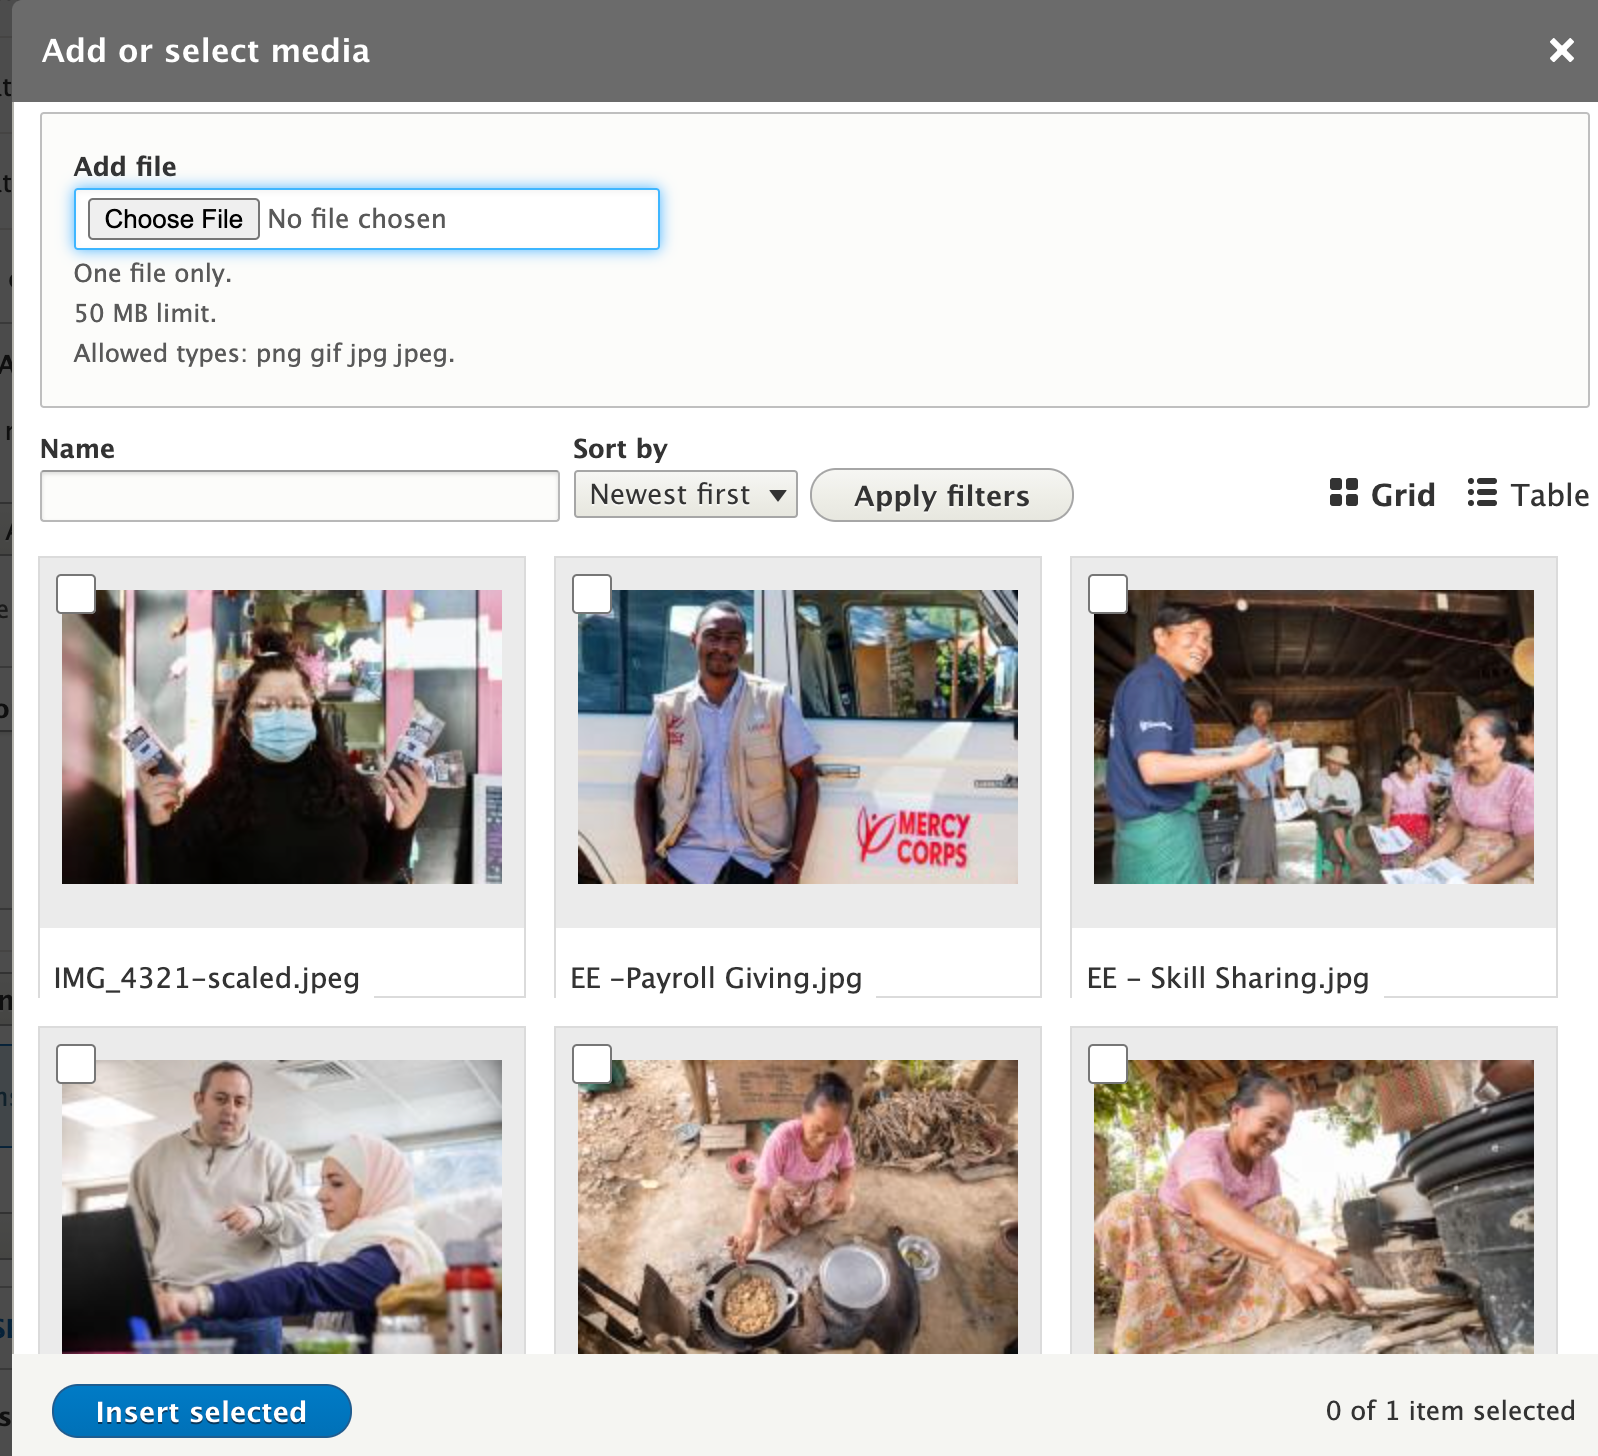1598x1456 pixels.
Task: Click the Skill Sharing group thumbnail
Action: pyautogui.click(x=1314, y=737)
